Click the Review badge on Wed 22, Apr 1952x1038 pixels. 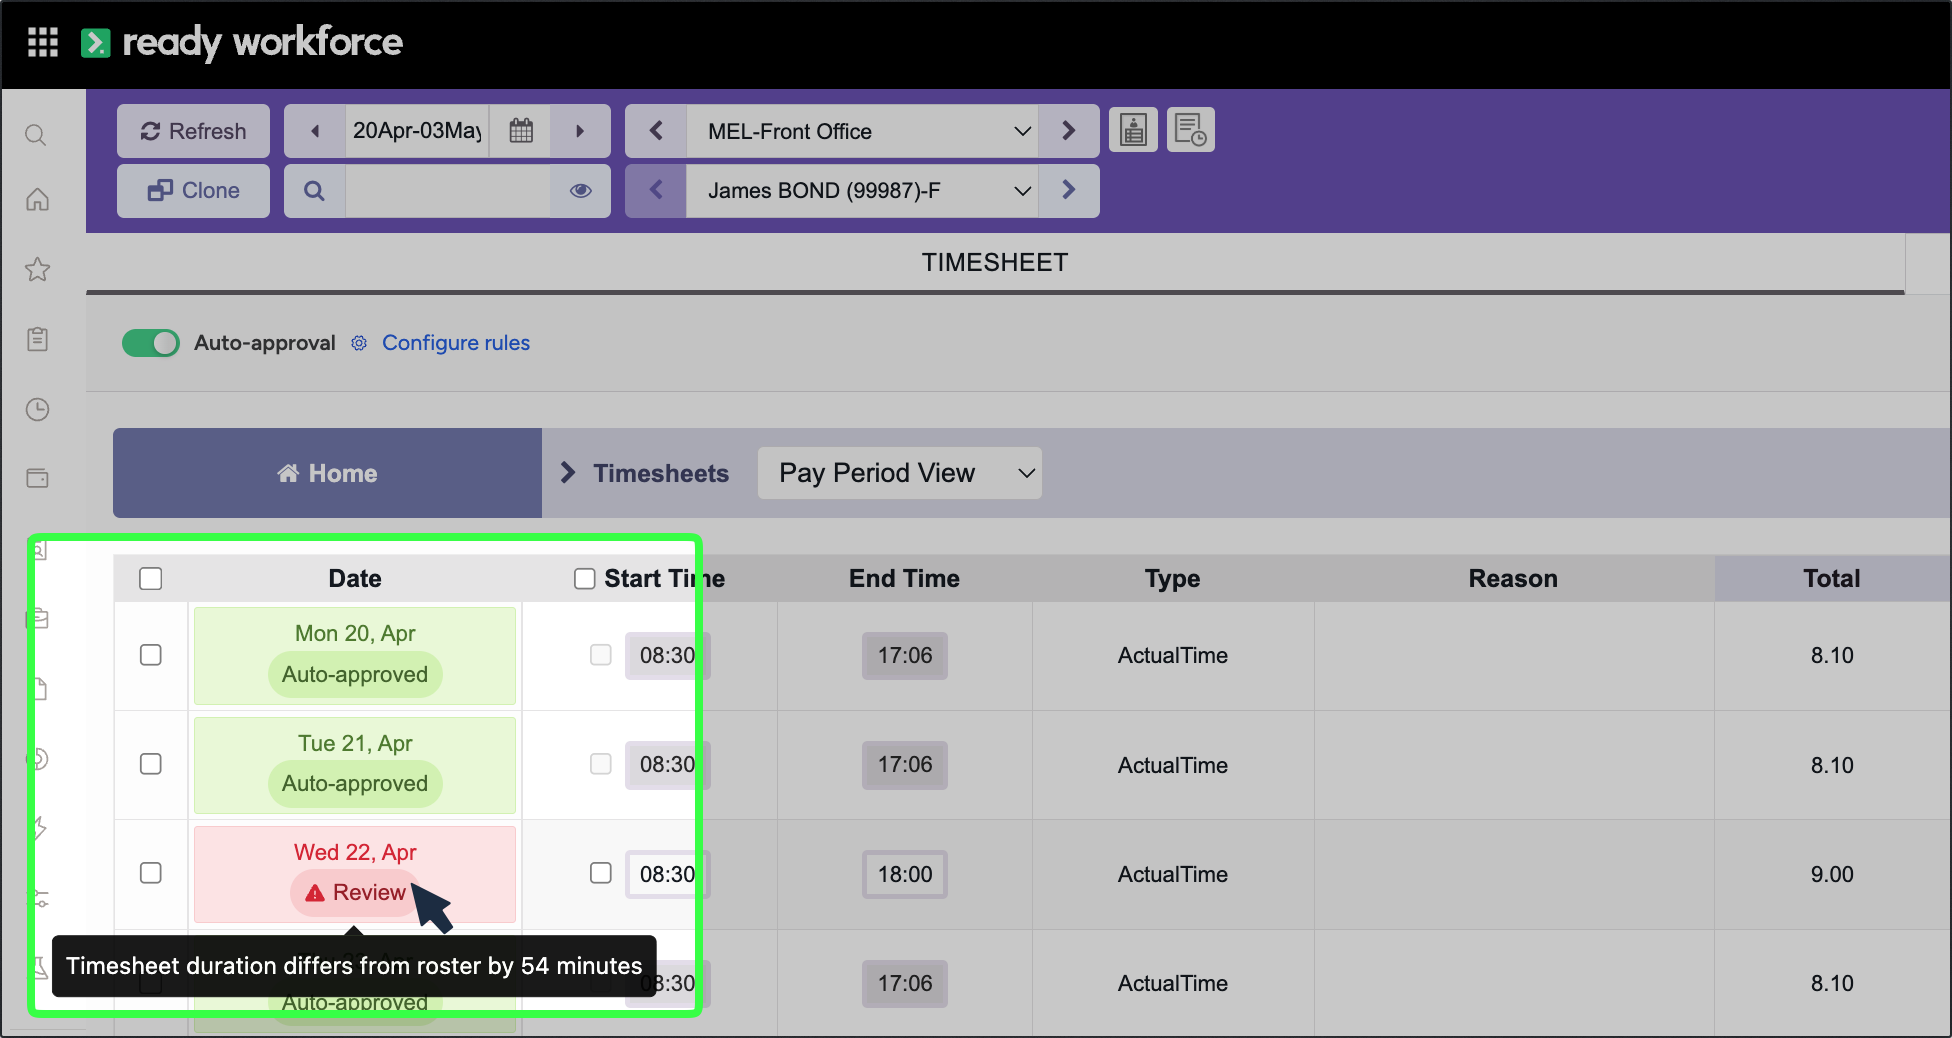click(356, 893)
